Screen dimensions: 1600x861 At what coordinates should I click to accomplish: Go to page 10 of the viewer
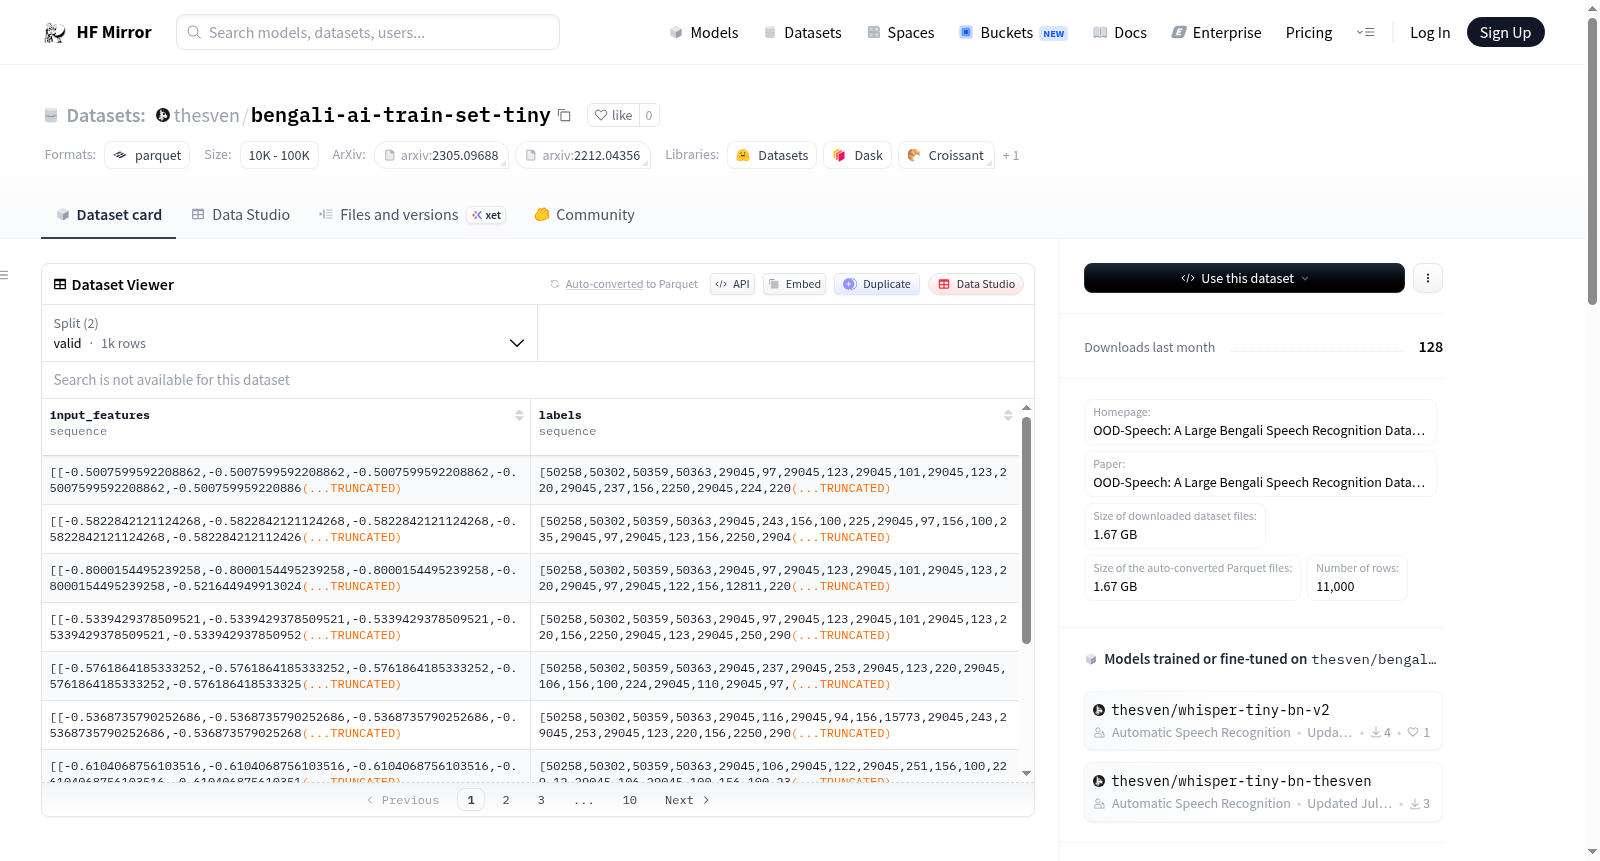(630, 800)
